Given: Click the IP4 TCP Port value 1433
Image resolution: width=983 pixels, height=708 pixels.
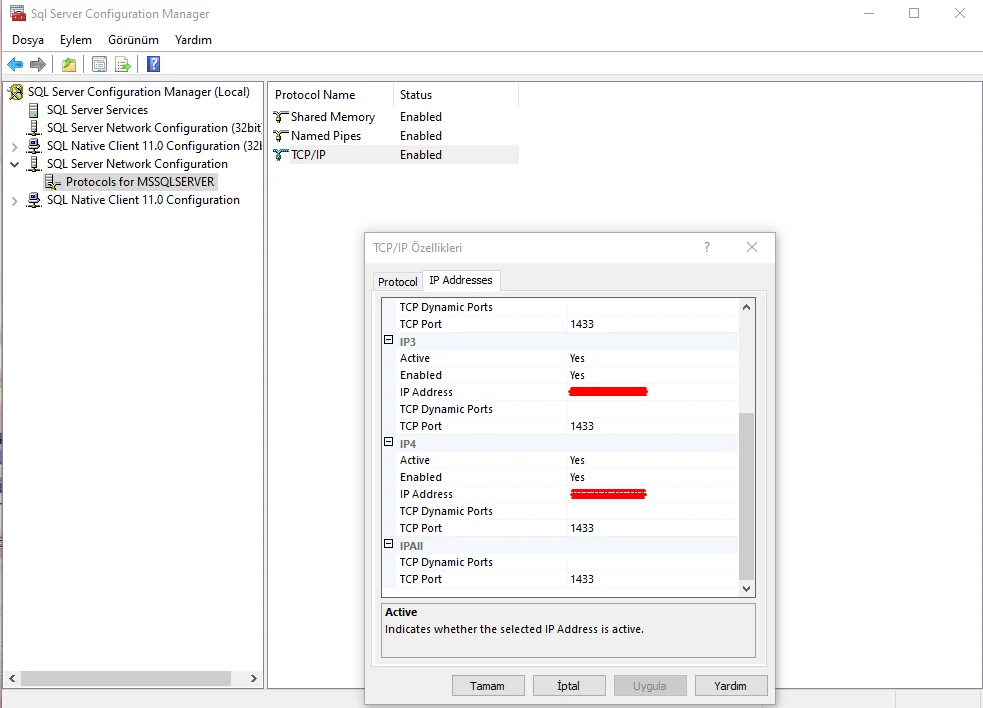Looking at the screenshot, I should (653, 528).
